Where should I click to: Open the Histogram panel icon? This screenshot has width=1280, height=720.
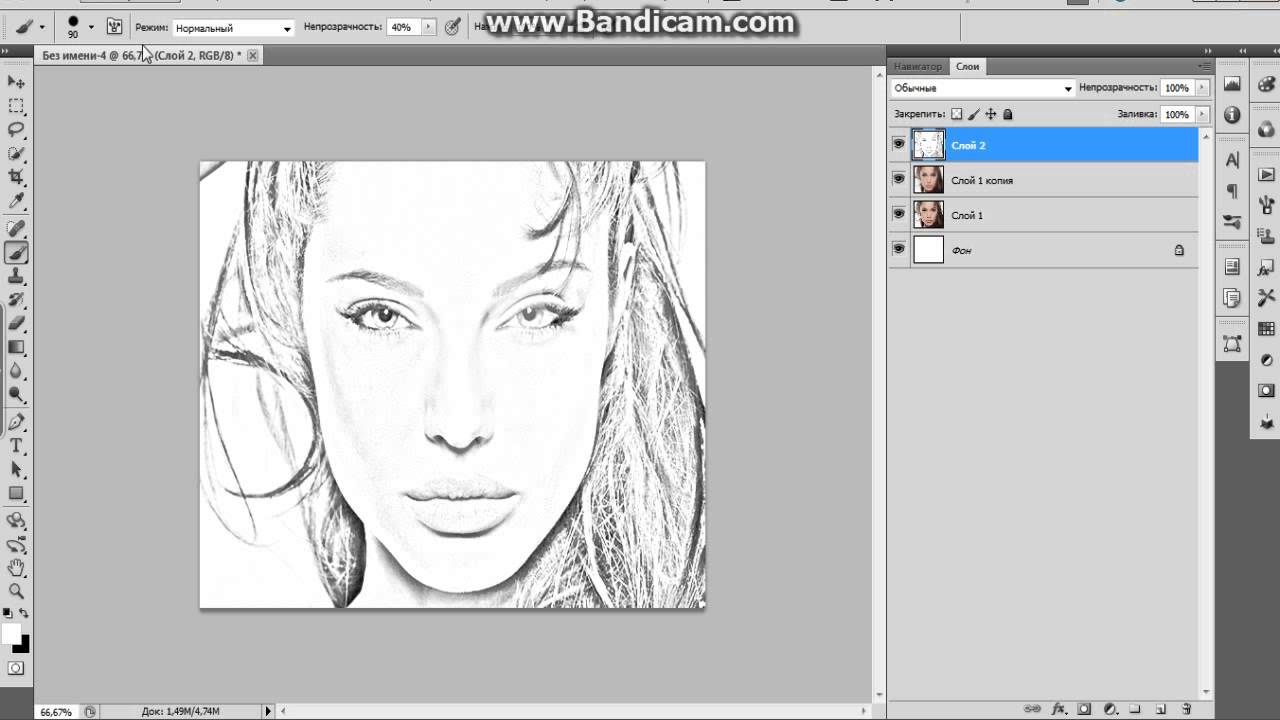pos(1232,85)
